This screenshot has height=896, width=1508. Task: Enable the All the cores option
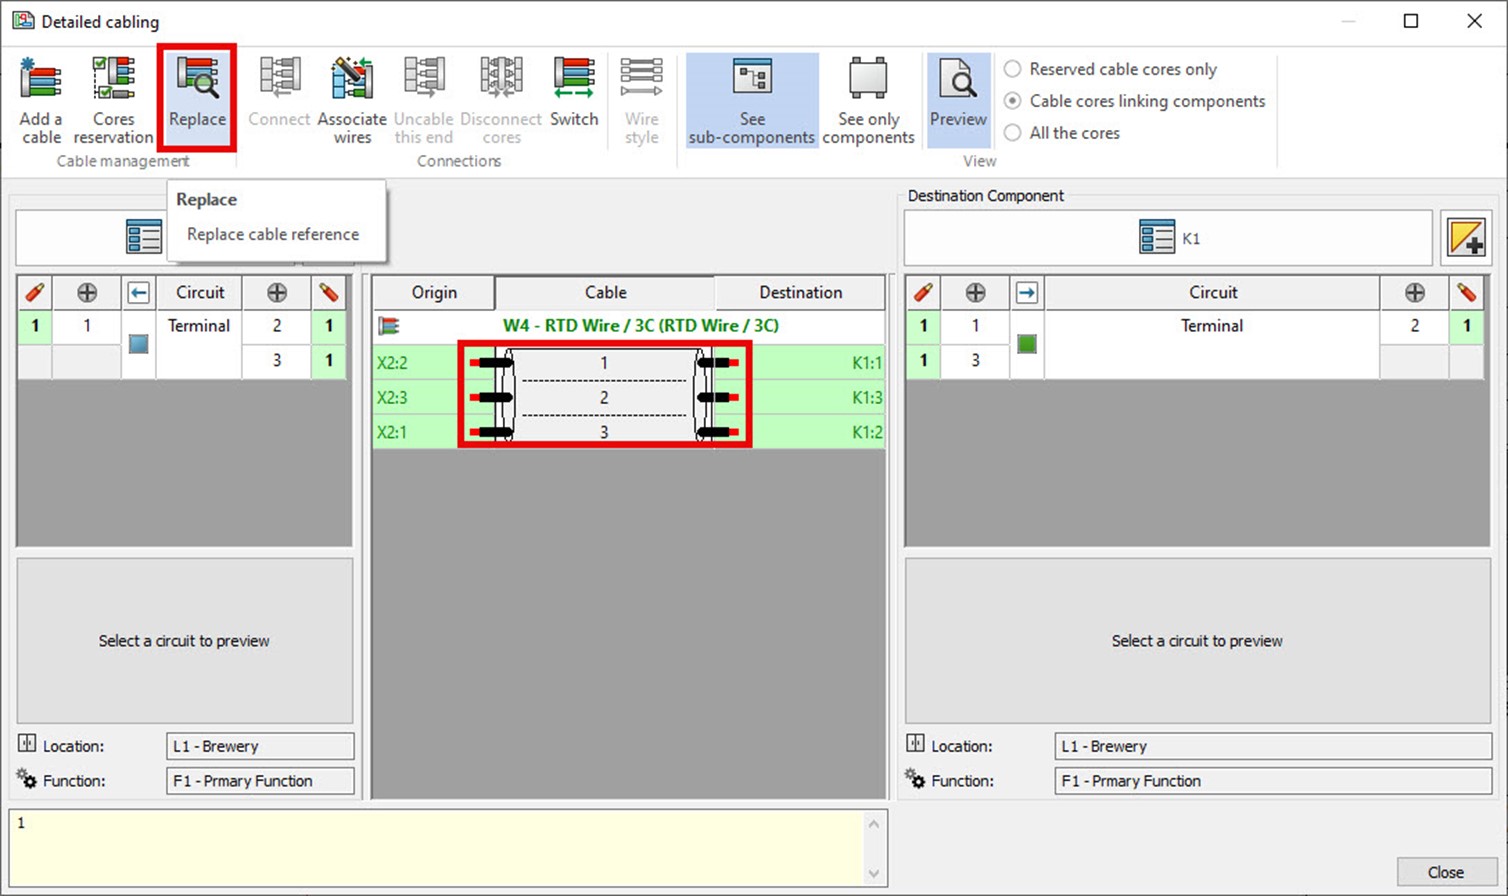[x=1012, y=132]
